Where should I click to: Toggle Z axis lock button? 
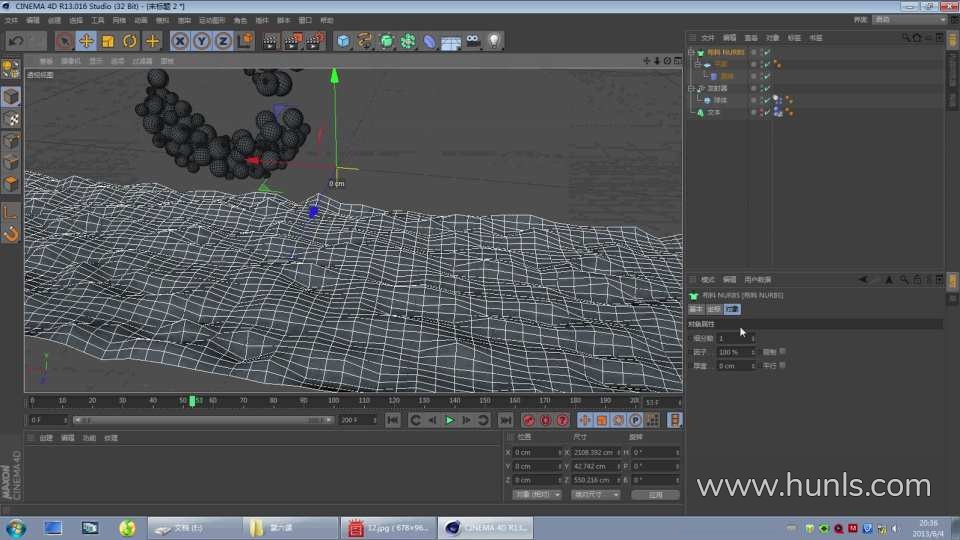click(x=222, y=41)
